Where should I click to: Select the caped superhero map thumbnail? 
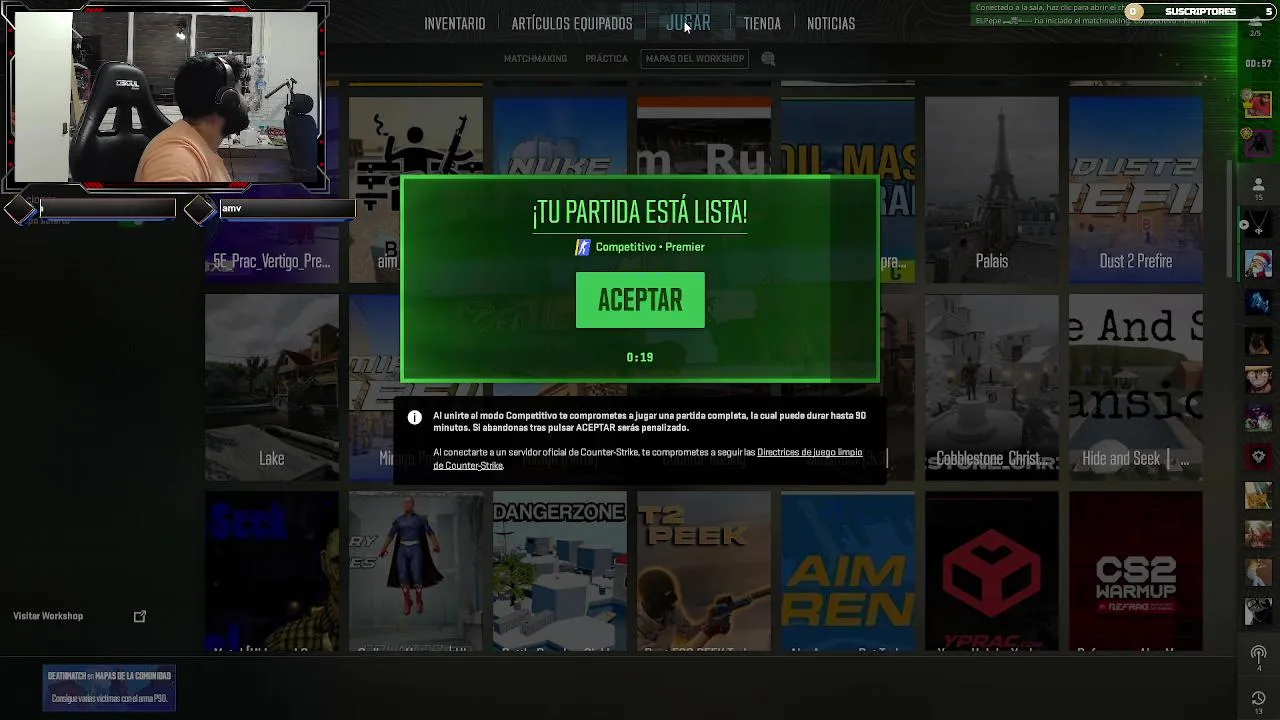(416, 571)
